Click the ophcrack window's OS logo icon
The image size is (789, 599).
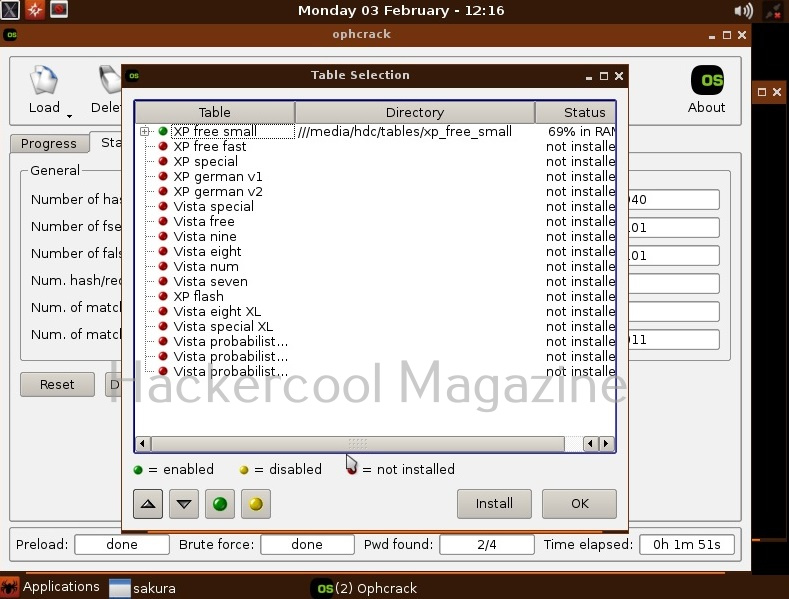click(x=11, y=35)
